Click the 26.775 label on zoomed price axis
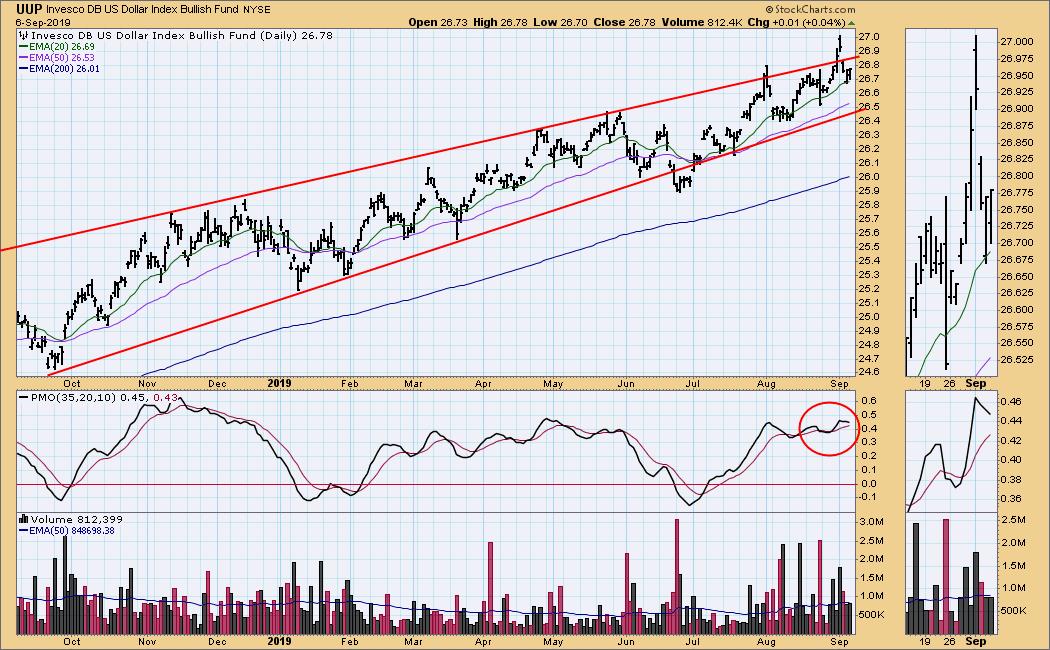The image size is (1050, 650). [1017, 192]
